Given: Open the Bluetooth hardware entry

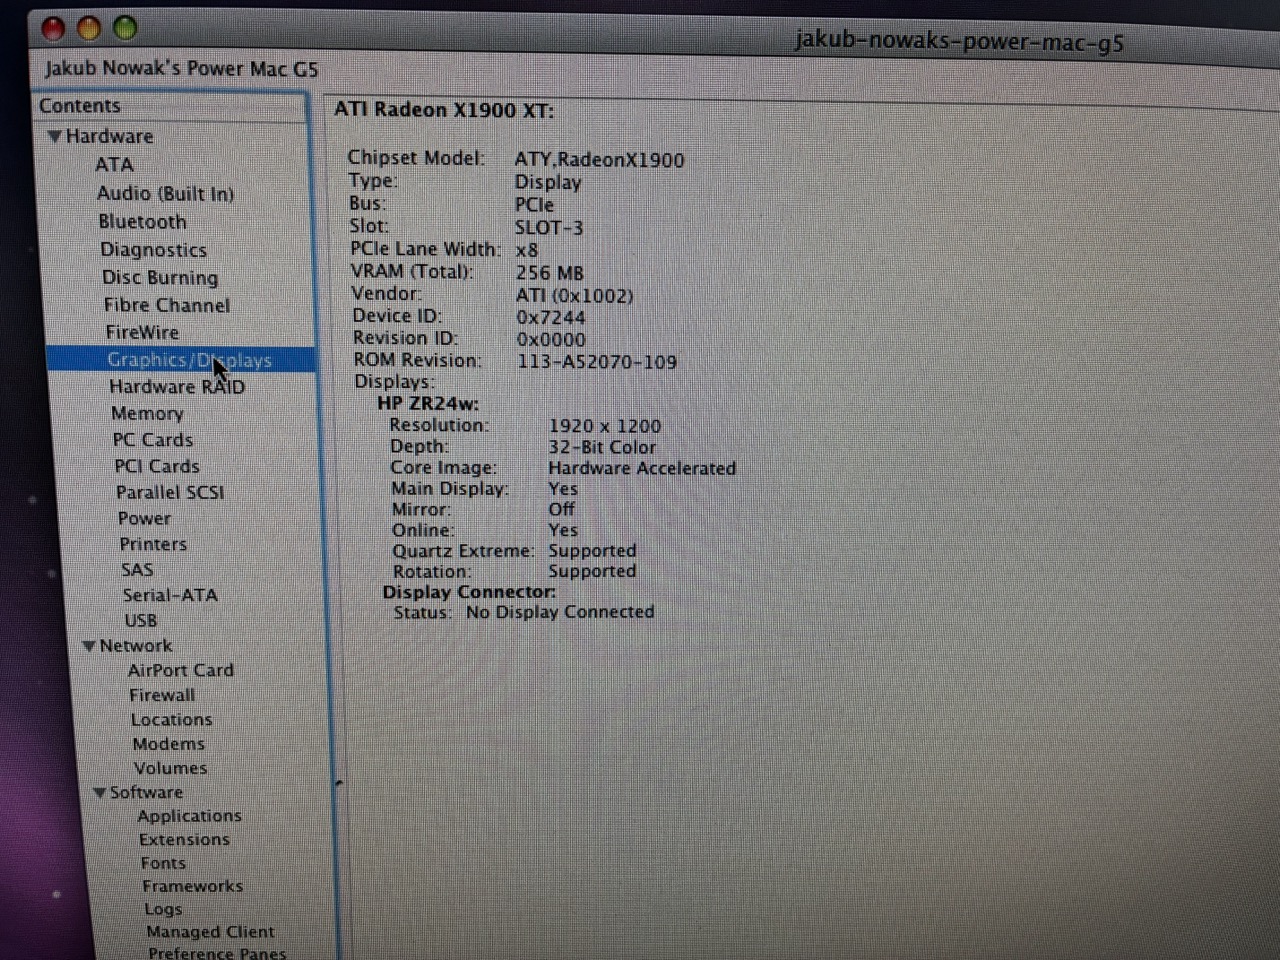Looking at the screenshot, I should [142, 222].
